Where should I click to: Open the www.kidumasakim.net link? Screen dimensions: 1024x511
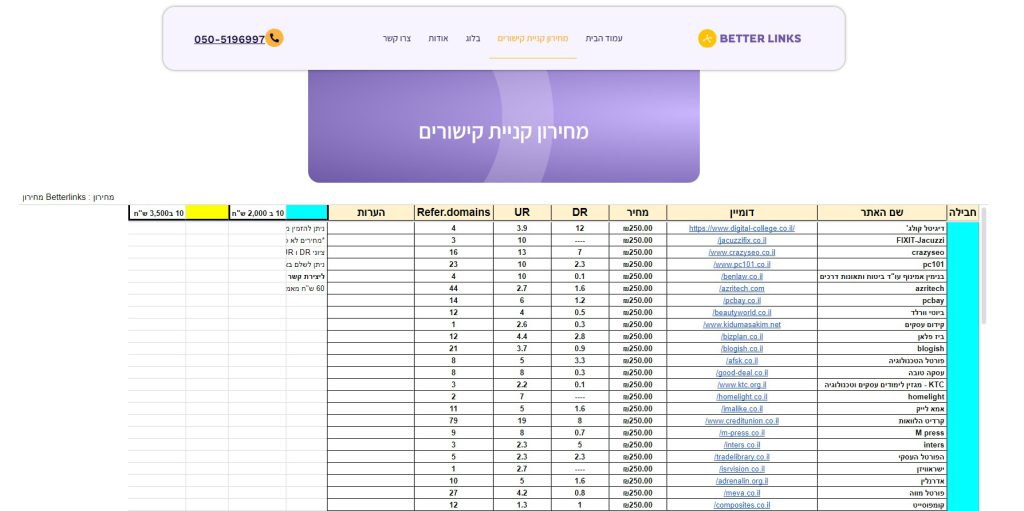click(x=742, y=324)
